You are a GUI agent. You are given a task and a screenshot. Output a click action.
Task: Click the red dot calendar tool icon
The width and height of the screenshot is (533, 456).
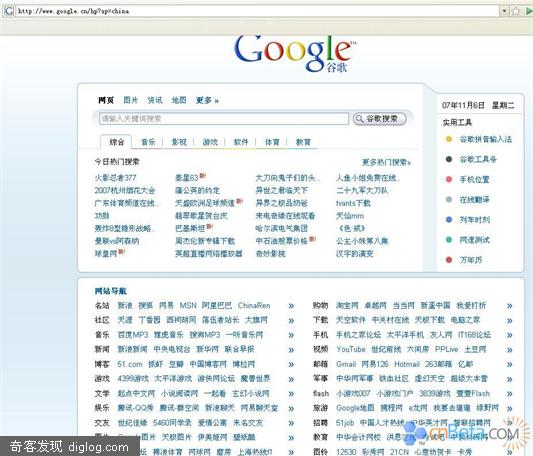pyautogui.click(x=449, y=260)
